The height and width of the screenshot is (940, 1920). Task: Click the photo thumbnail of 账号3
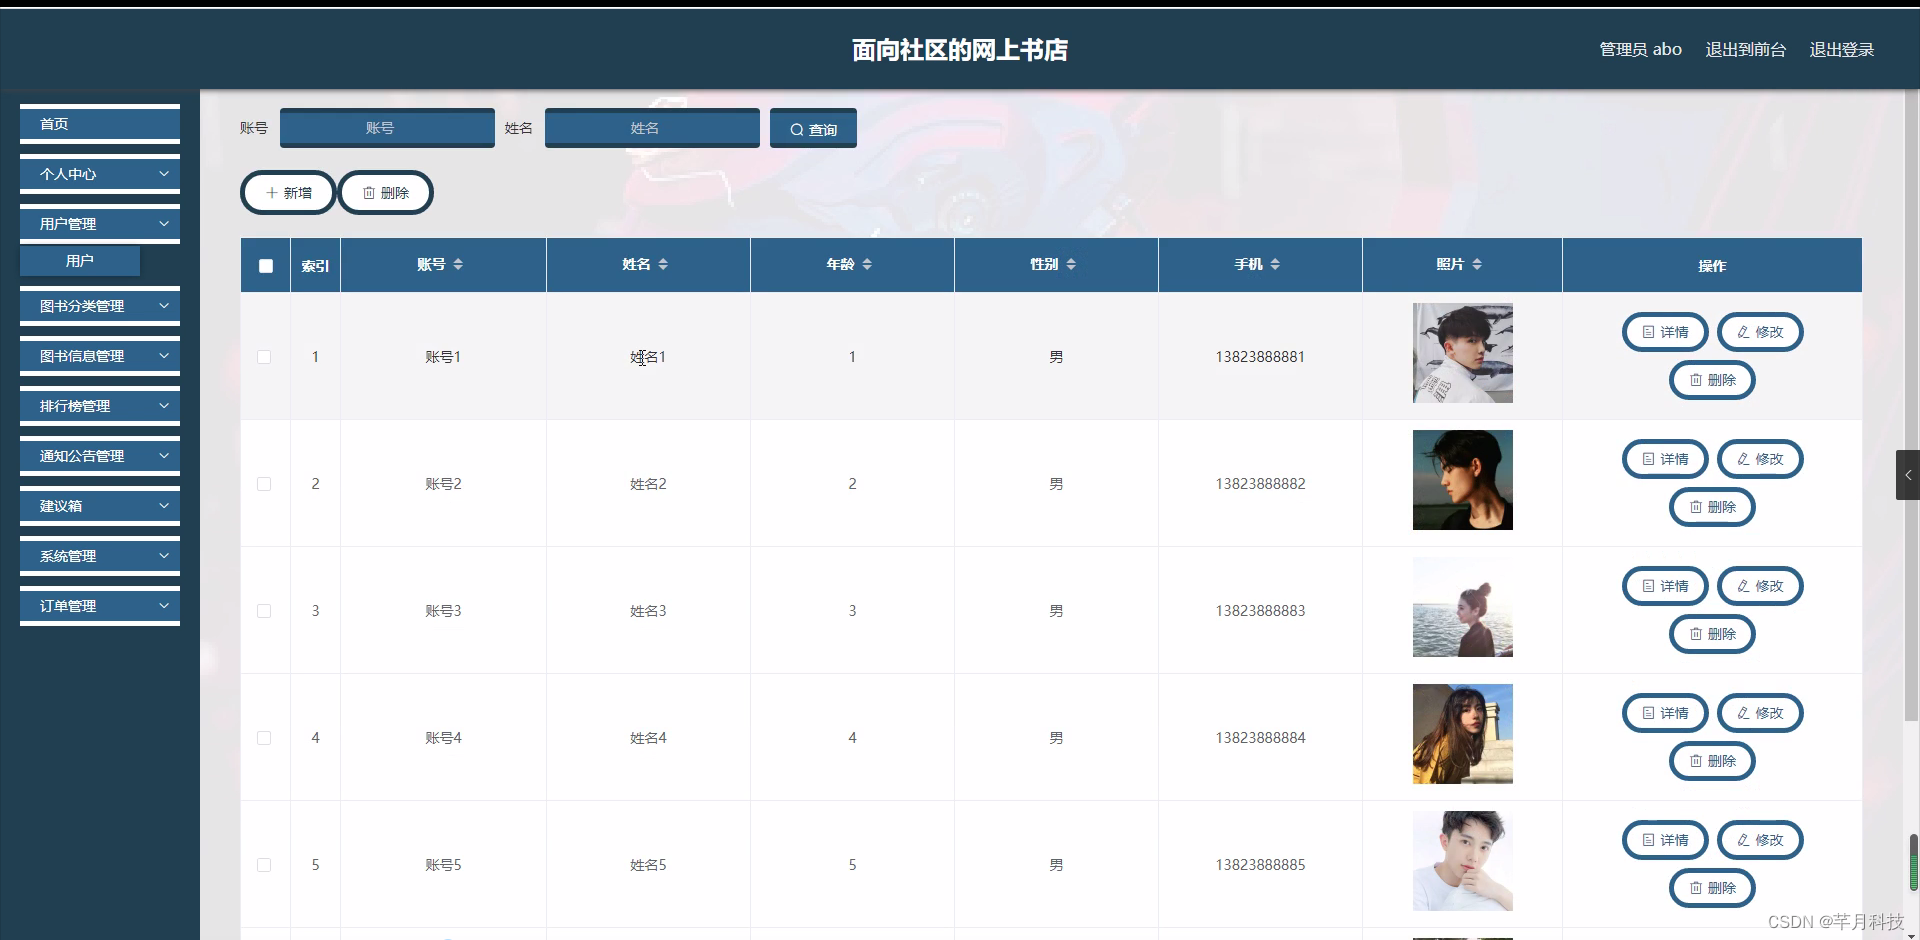tap(1462, 607)
